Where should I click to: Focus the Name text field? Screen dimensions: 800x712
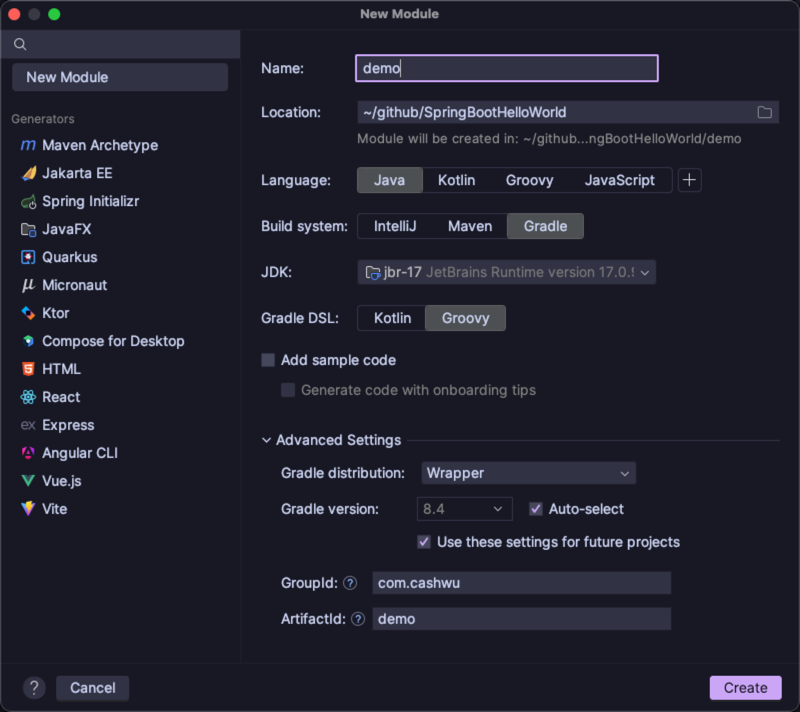tap(507, 68)
